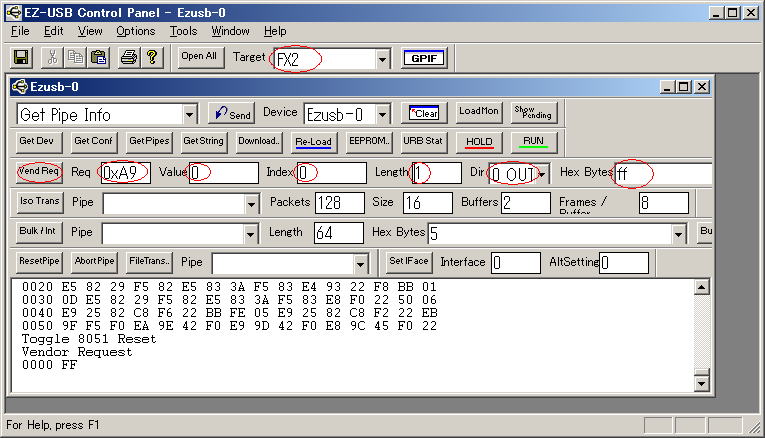Click the EZ-USB Control Panel title icon
The image size is (765, 438).
(14, 13)
